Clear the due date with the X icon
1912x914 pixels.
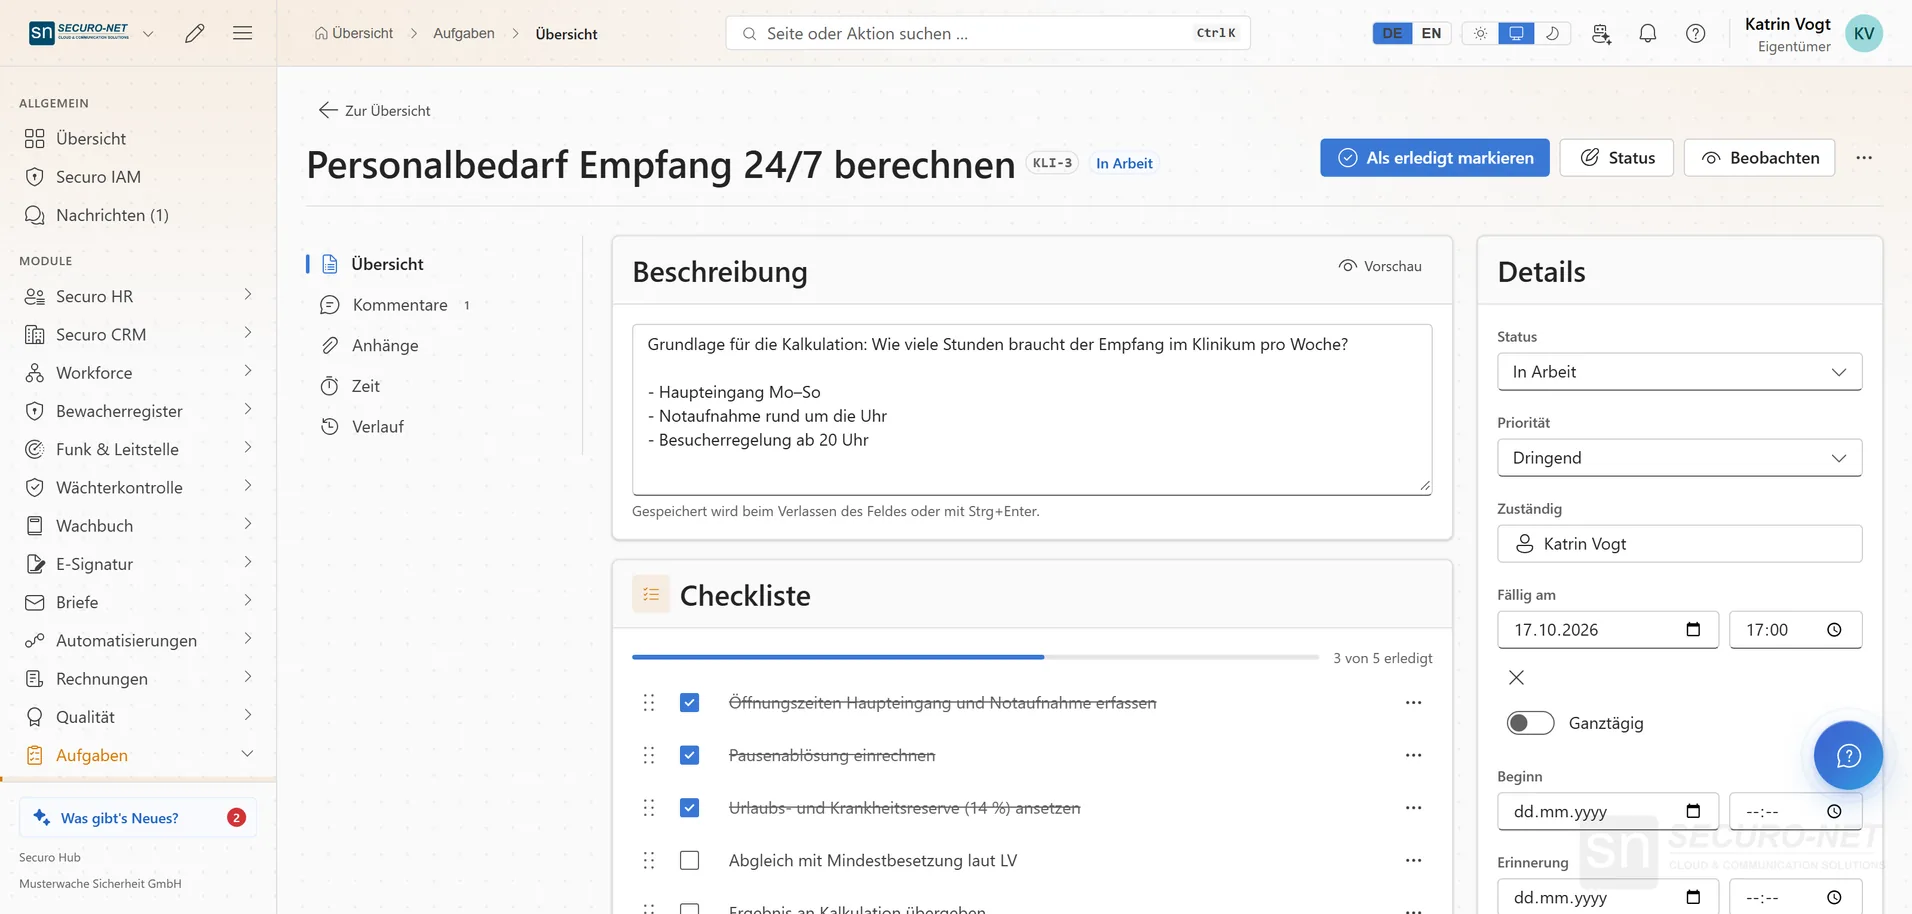(1516, 678)
